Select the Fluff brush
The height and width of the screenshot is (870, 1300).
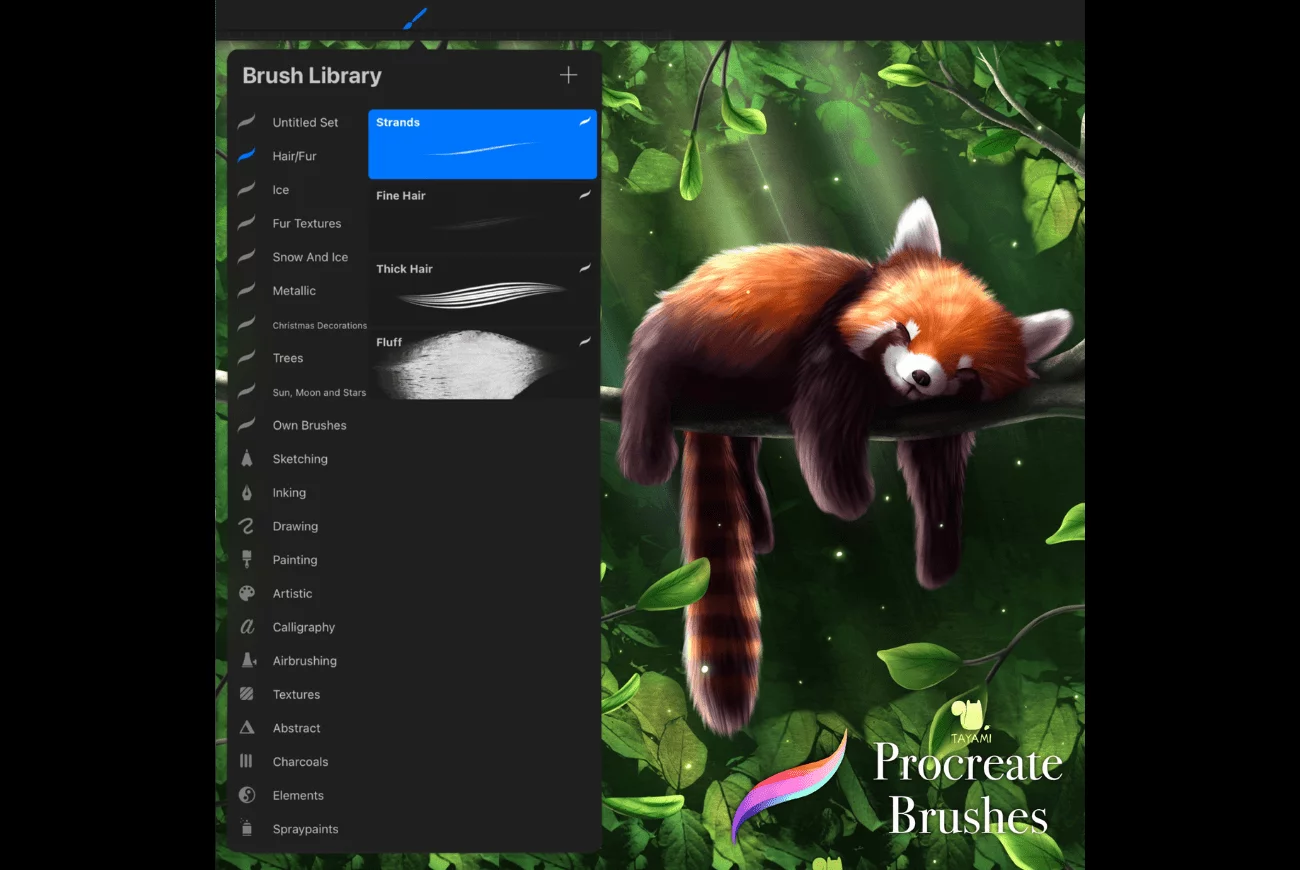(x=483, y=364)
